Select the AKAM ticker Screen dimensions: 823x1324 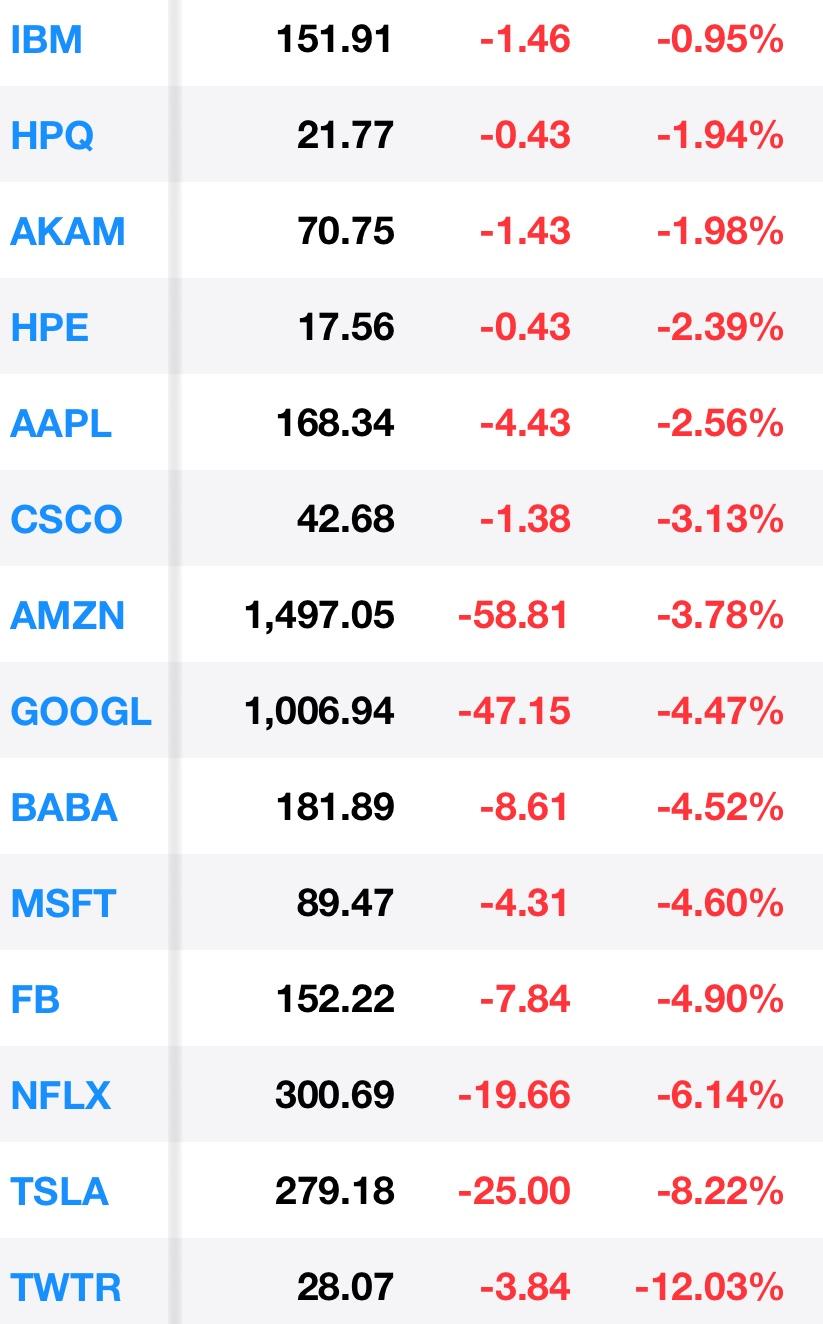[x=67, y=232]
